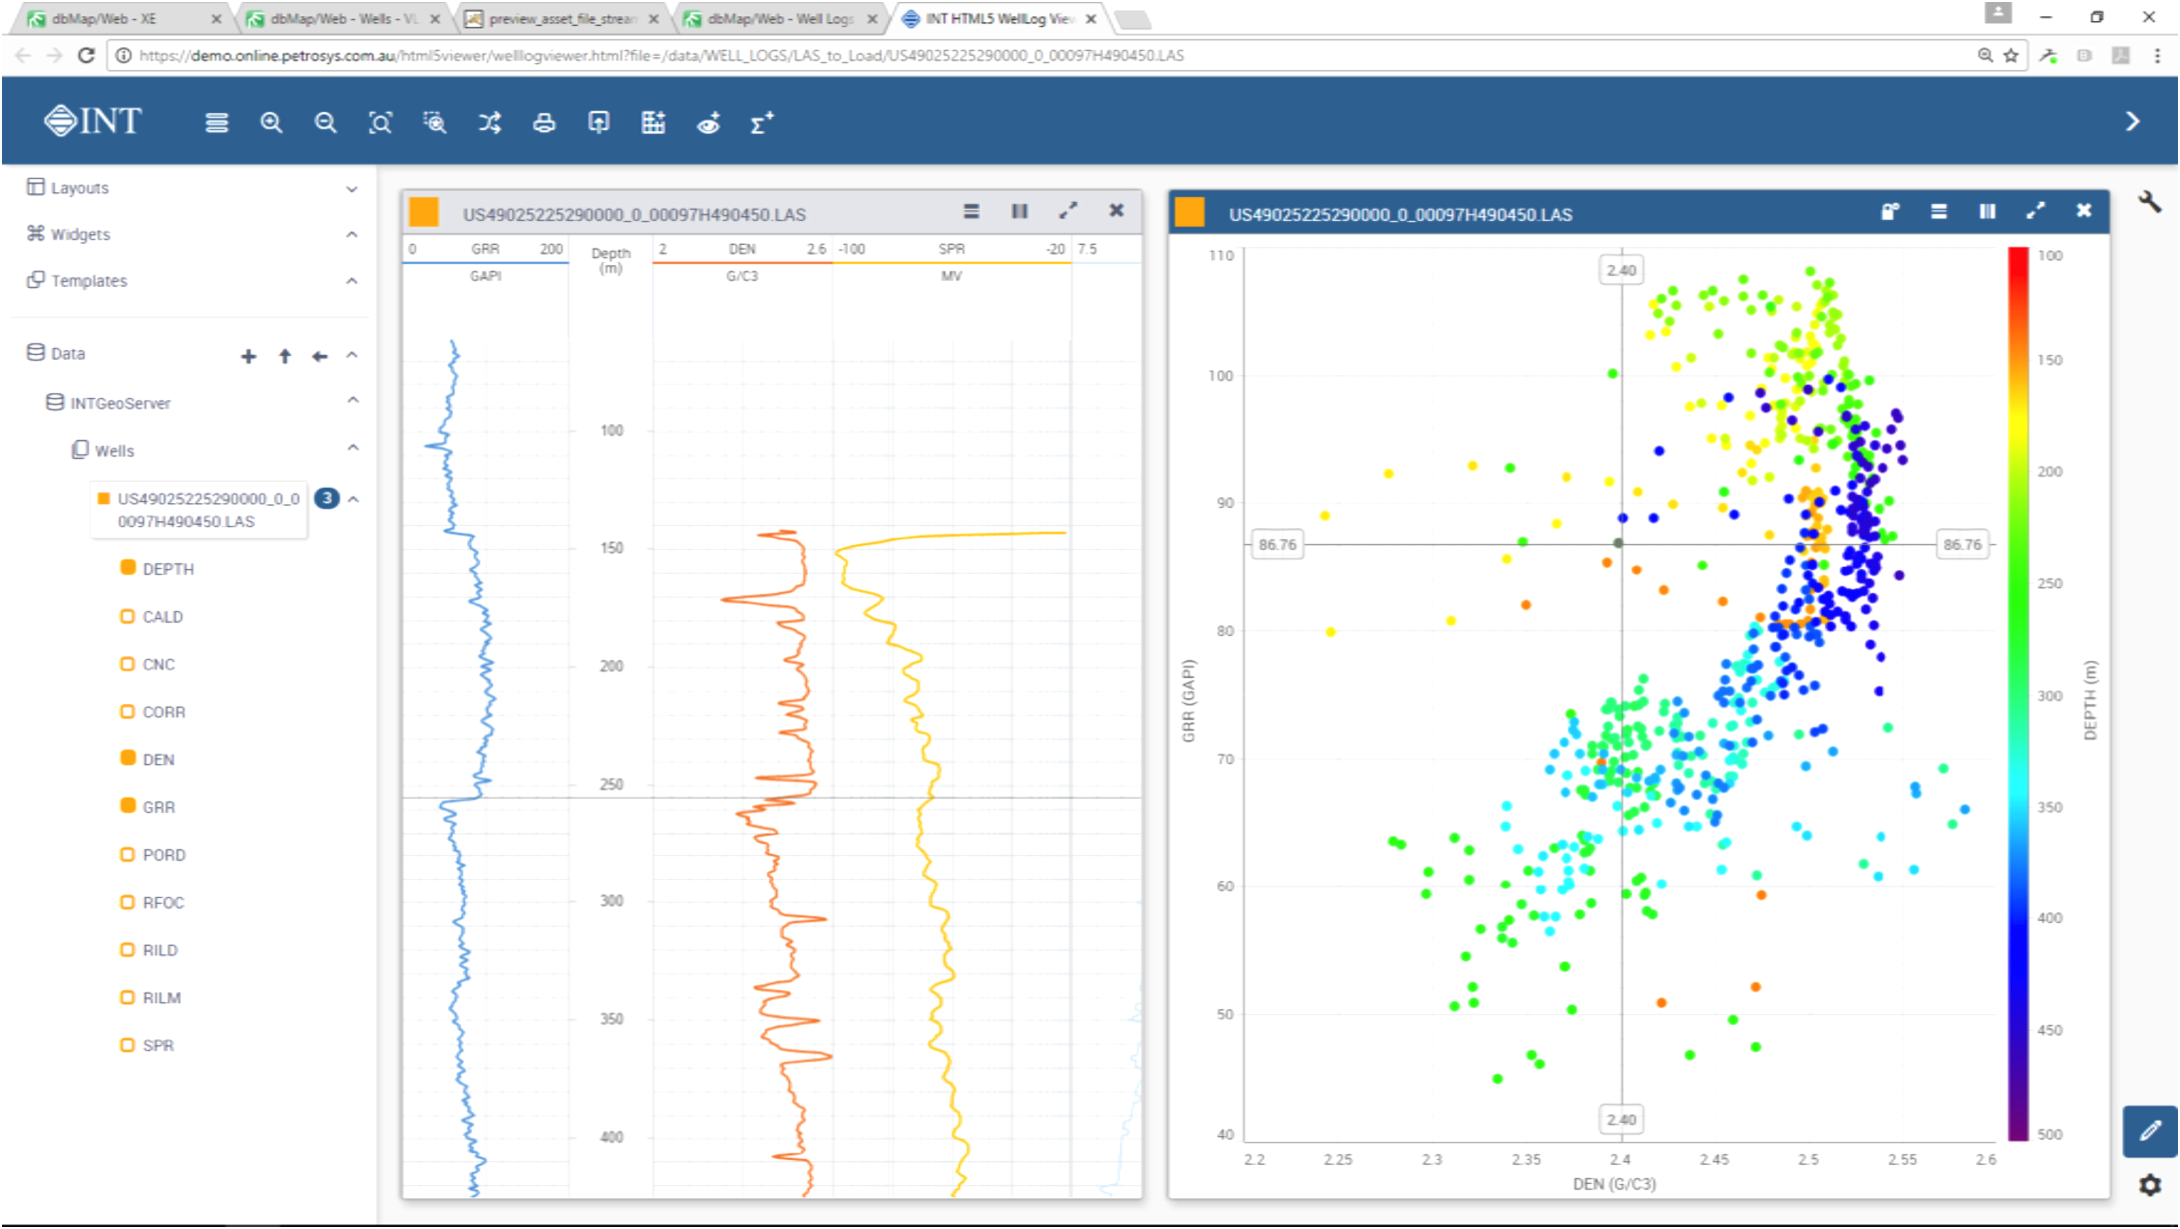The image size is (2180, 1229).
Task: Click the depth color scale bar
Action: tap(2018, 694)
